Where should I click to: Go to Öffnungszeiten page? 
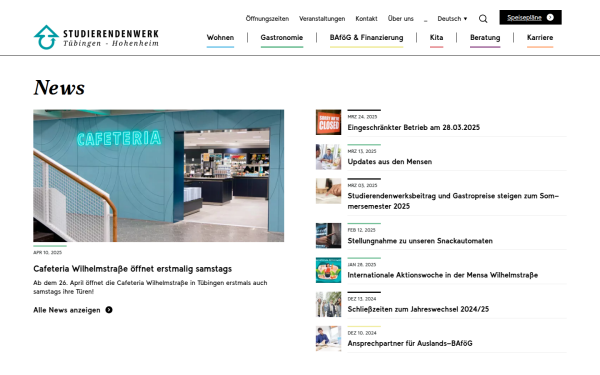(x=267, y=18)
